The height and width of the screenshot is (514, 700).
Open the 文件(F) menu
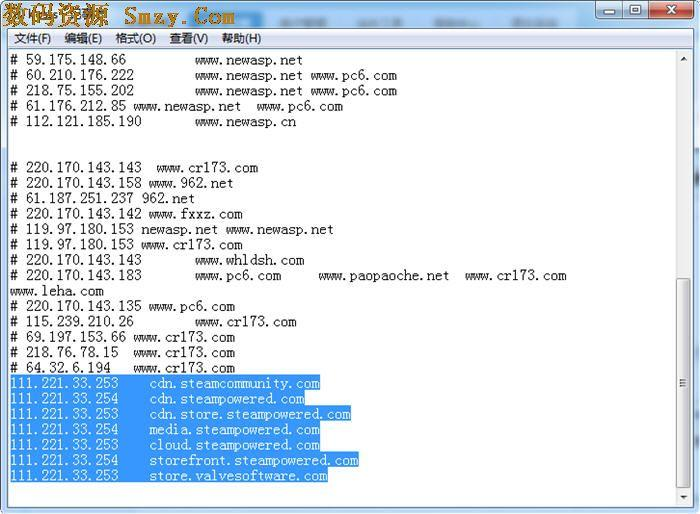(x=33, y=38)
